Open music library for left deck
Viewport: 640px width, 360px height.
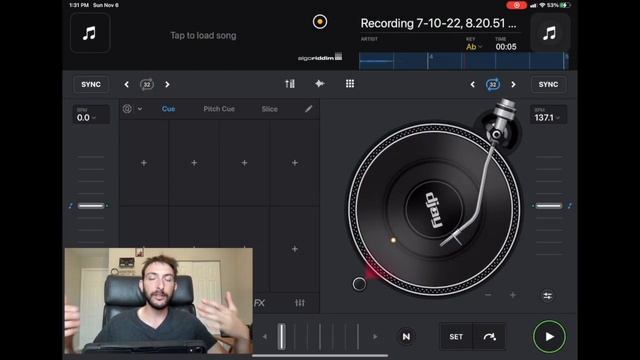90,33
